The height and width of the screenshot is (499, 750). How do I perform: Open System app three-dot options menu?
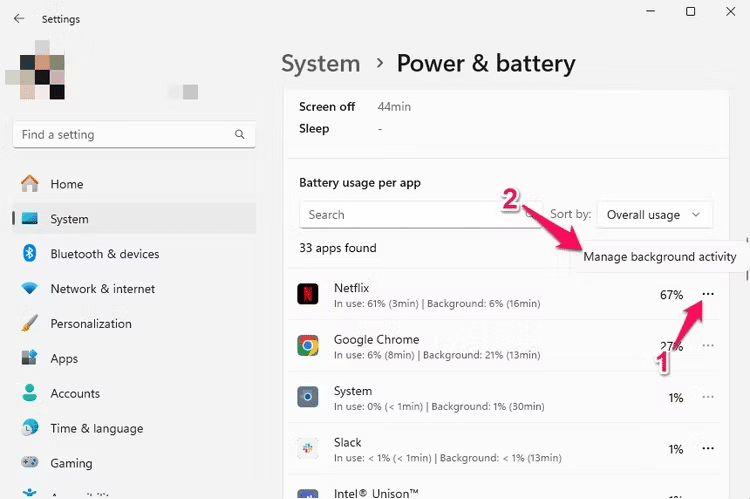[708, 397]
